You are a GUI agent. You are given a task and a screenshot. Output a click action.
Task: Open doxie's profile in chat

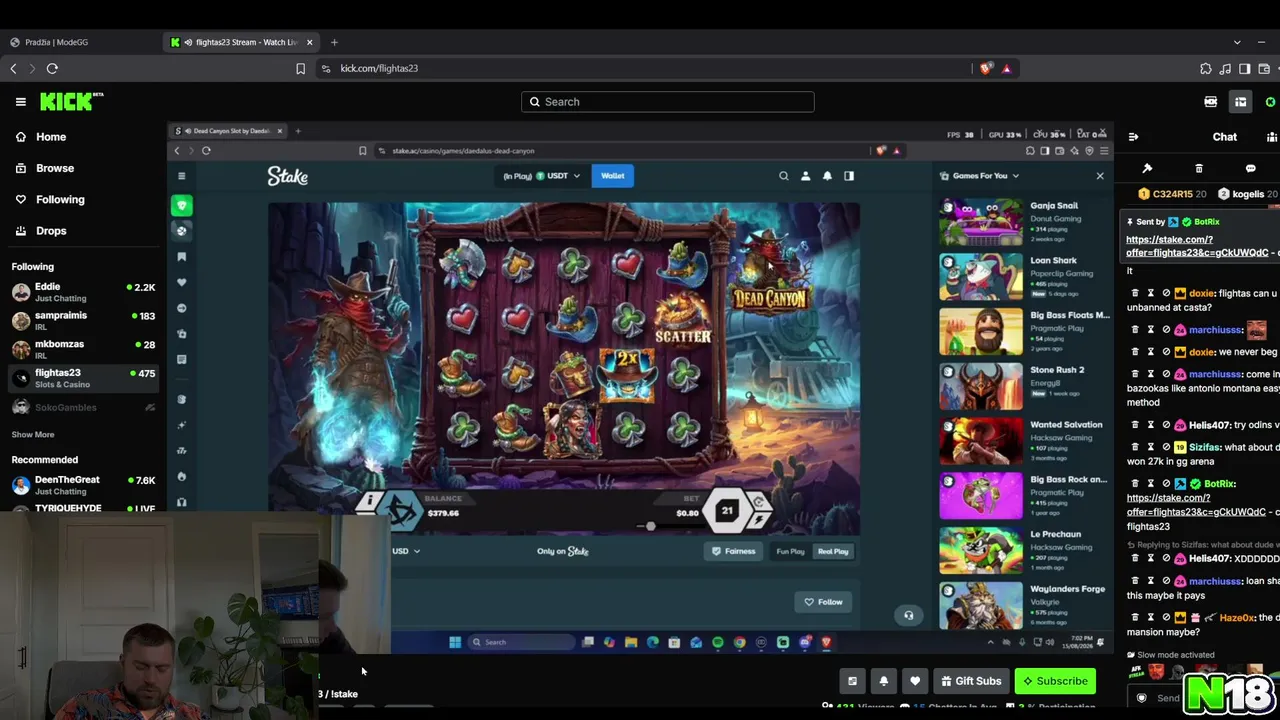coord(1201,293)
